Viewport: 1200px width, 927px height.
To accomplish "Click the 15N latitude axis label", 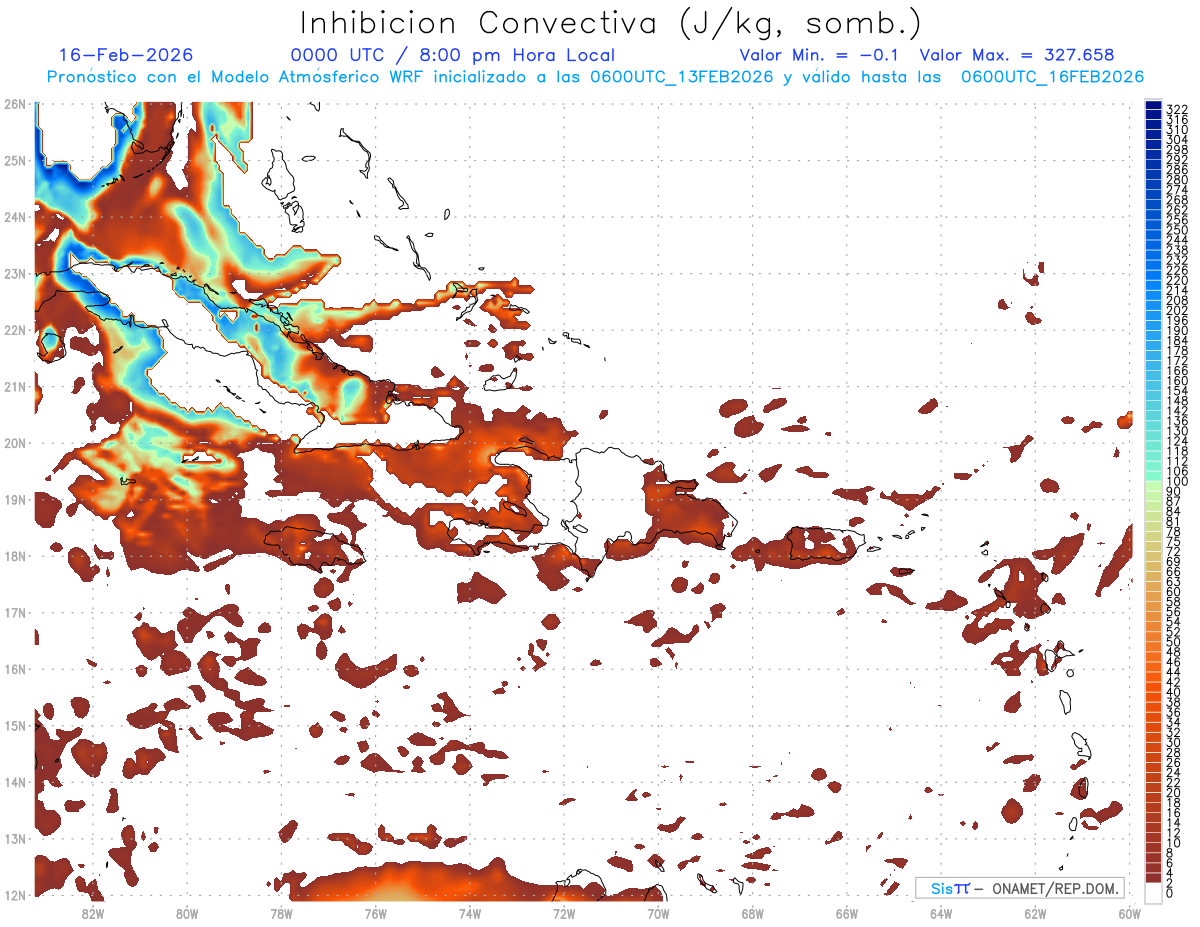I will click(15, 725).
